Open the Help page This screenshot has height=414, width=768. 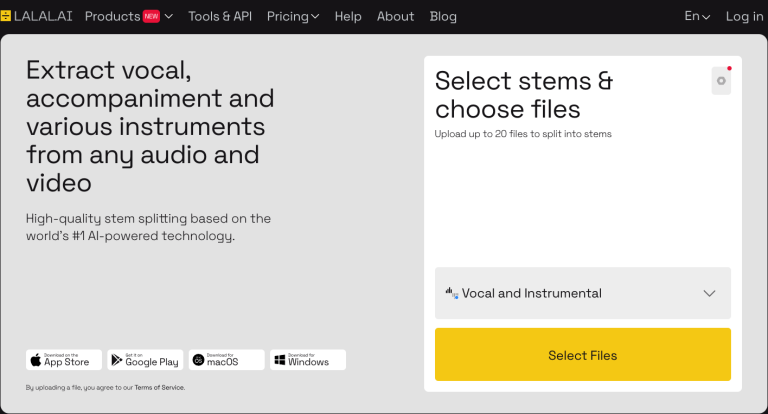pyautogui.click(x=348, y=16)
